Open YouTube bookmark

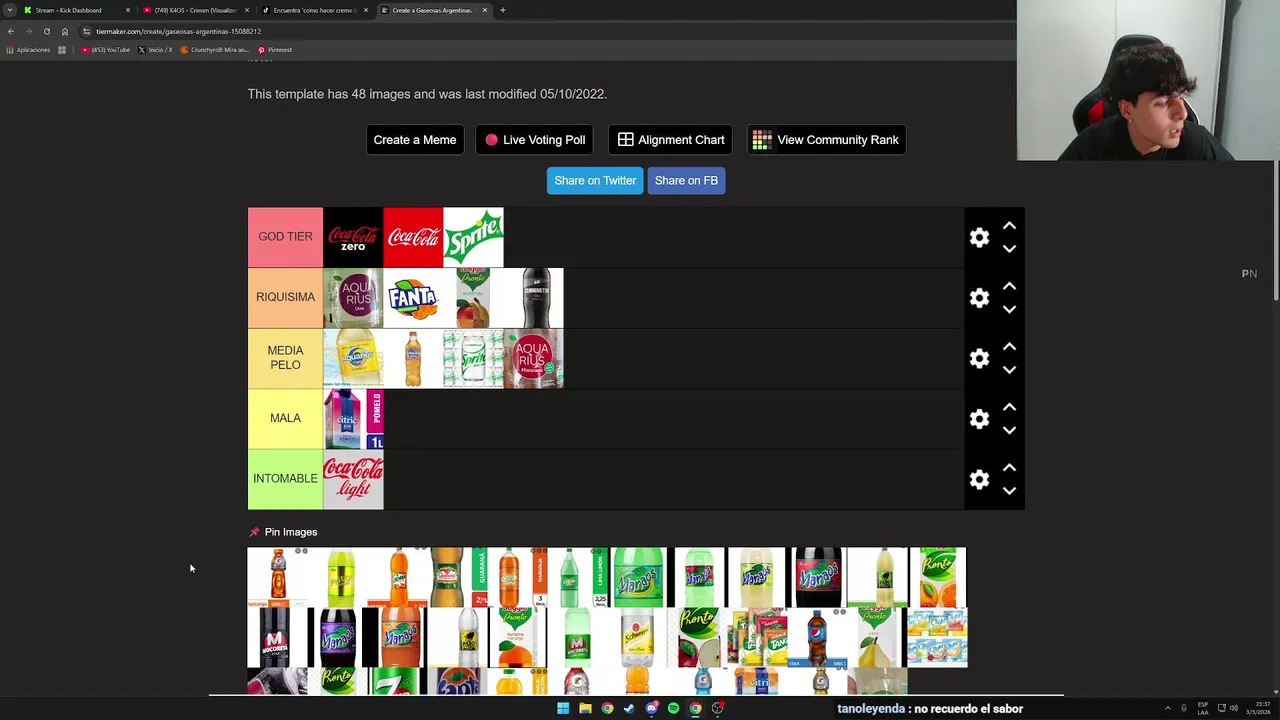(x=106, y=50)
